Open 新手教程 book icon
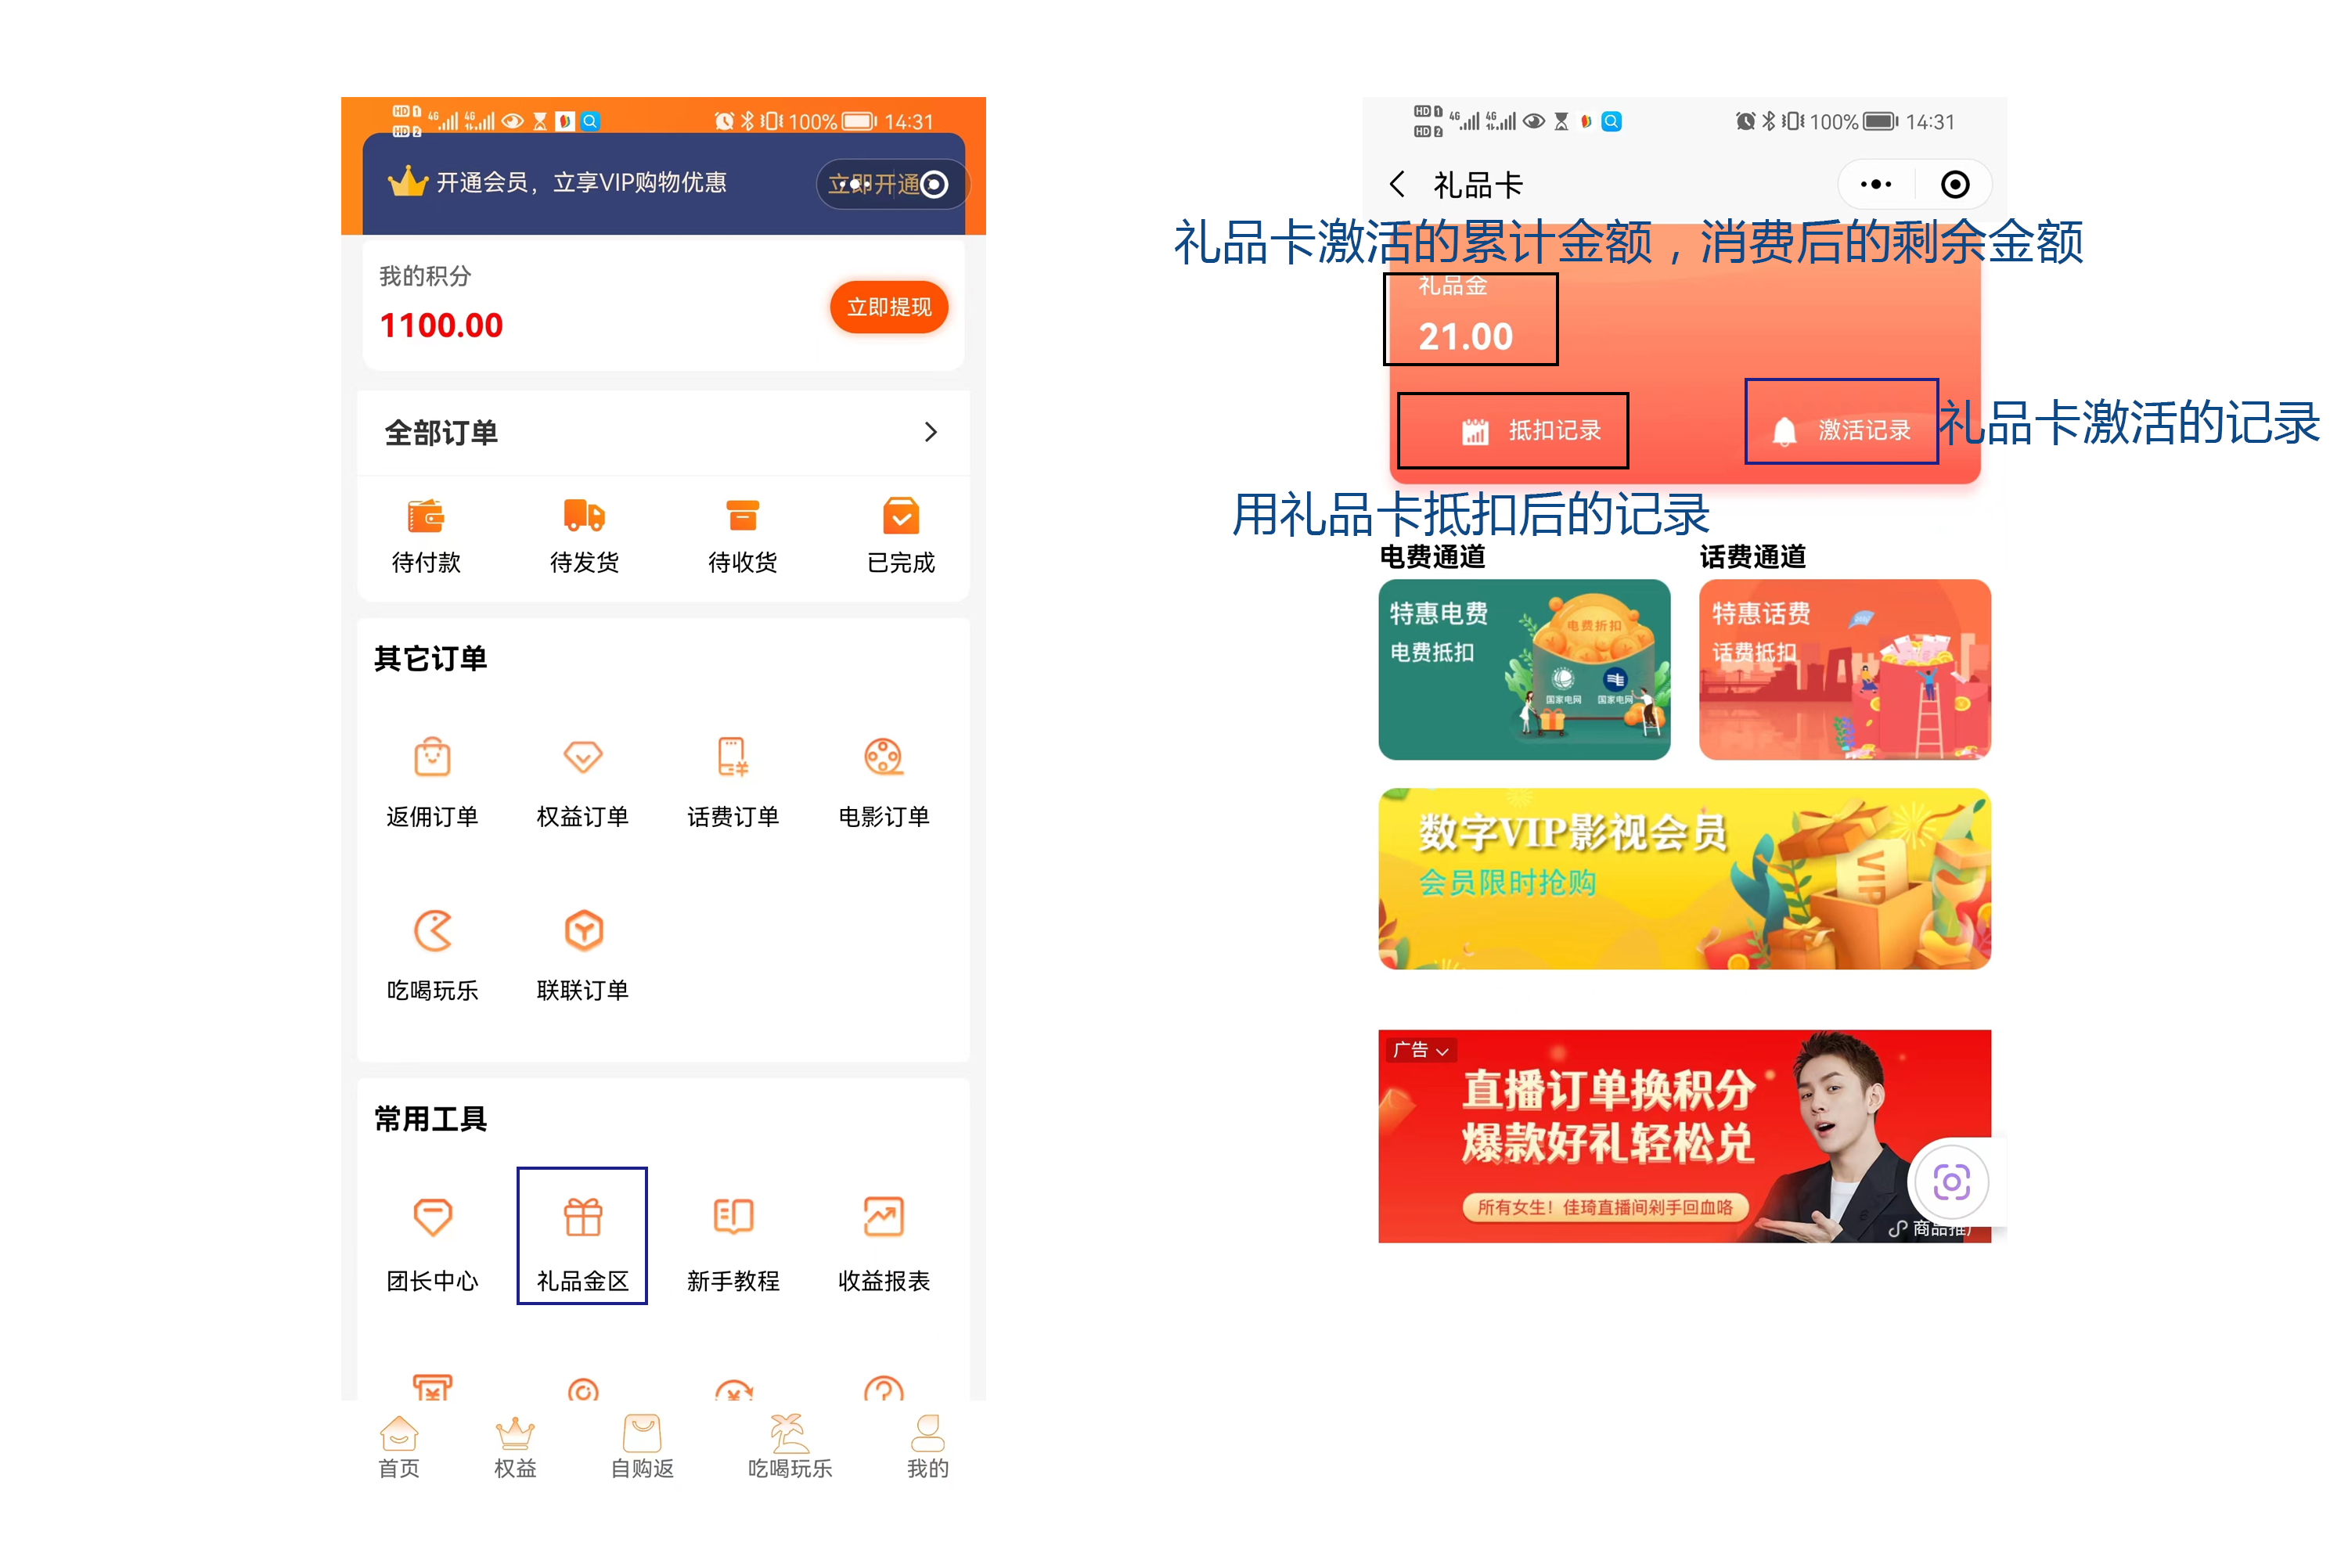The height and width of the screenshot is (1568, 2348). click(733, 1217)
